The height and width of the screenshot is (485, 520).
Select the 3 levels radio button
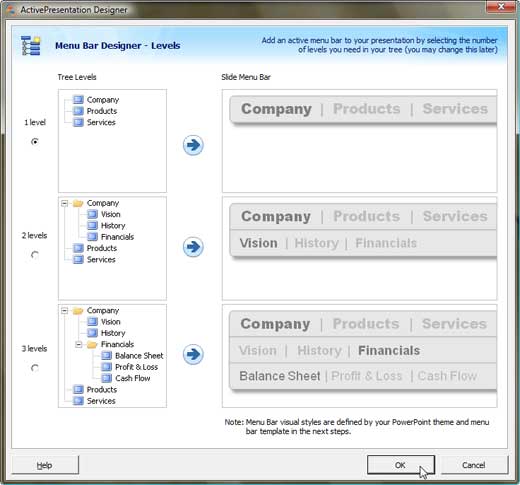(x=35, y=368)
